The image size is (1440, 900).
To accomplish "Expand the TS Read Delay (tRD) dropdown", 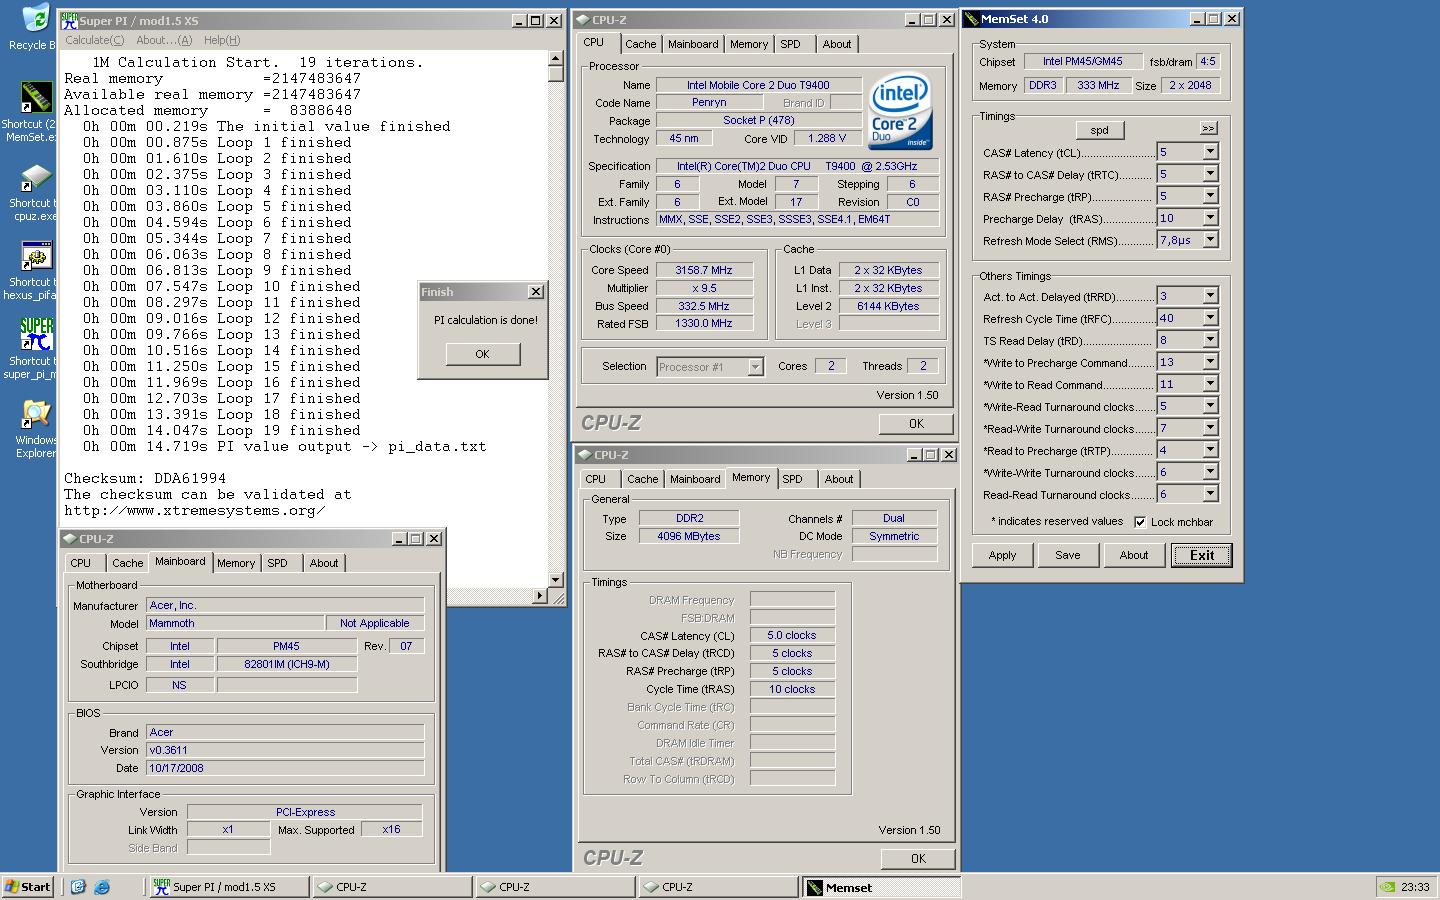I will click(x=1210, y=340).
